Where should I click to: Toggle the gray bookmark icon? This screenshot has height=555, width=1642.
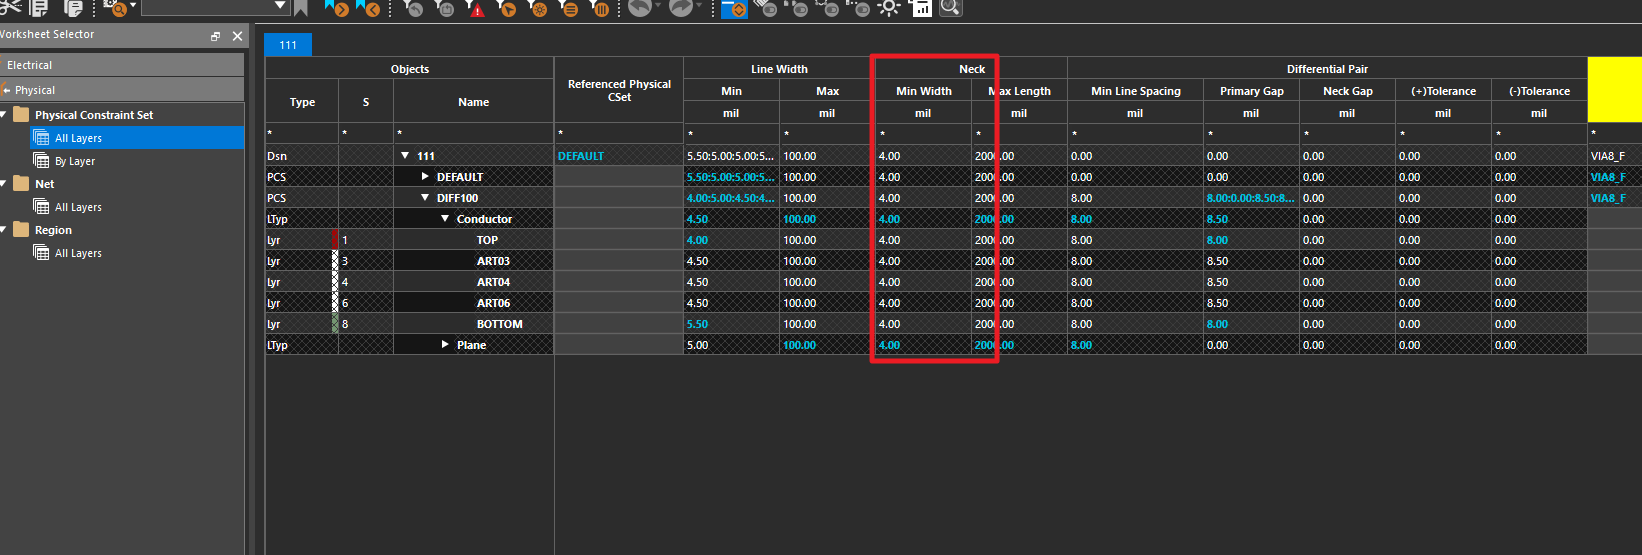[x=300, y=8]
